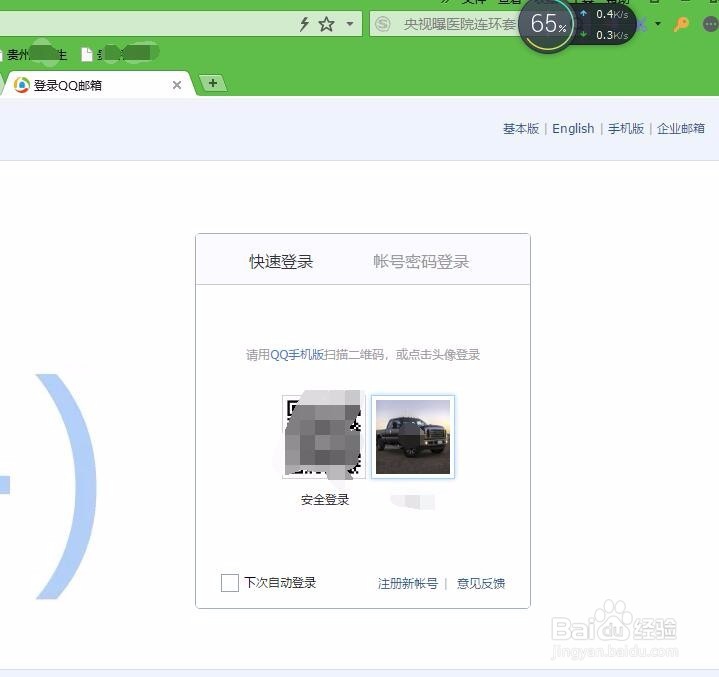This screenshot has height=677, width=719.
Task: Open the dropdown arrow beside the star icon
Action: 350,24
